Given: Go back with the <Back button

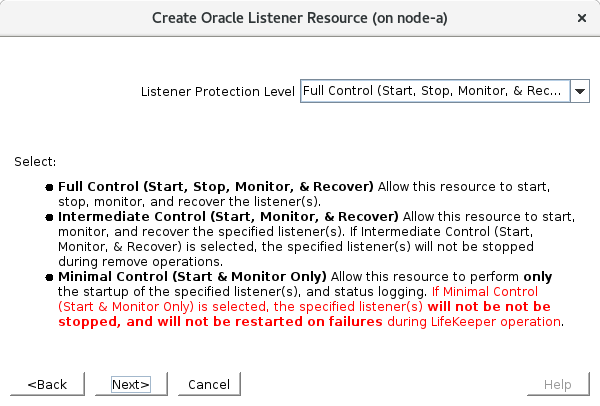Looking at the screenshot, I should [x=47, y=384].
